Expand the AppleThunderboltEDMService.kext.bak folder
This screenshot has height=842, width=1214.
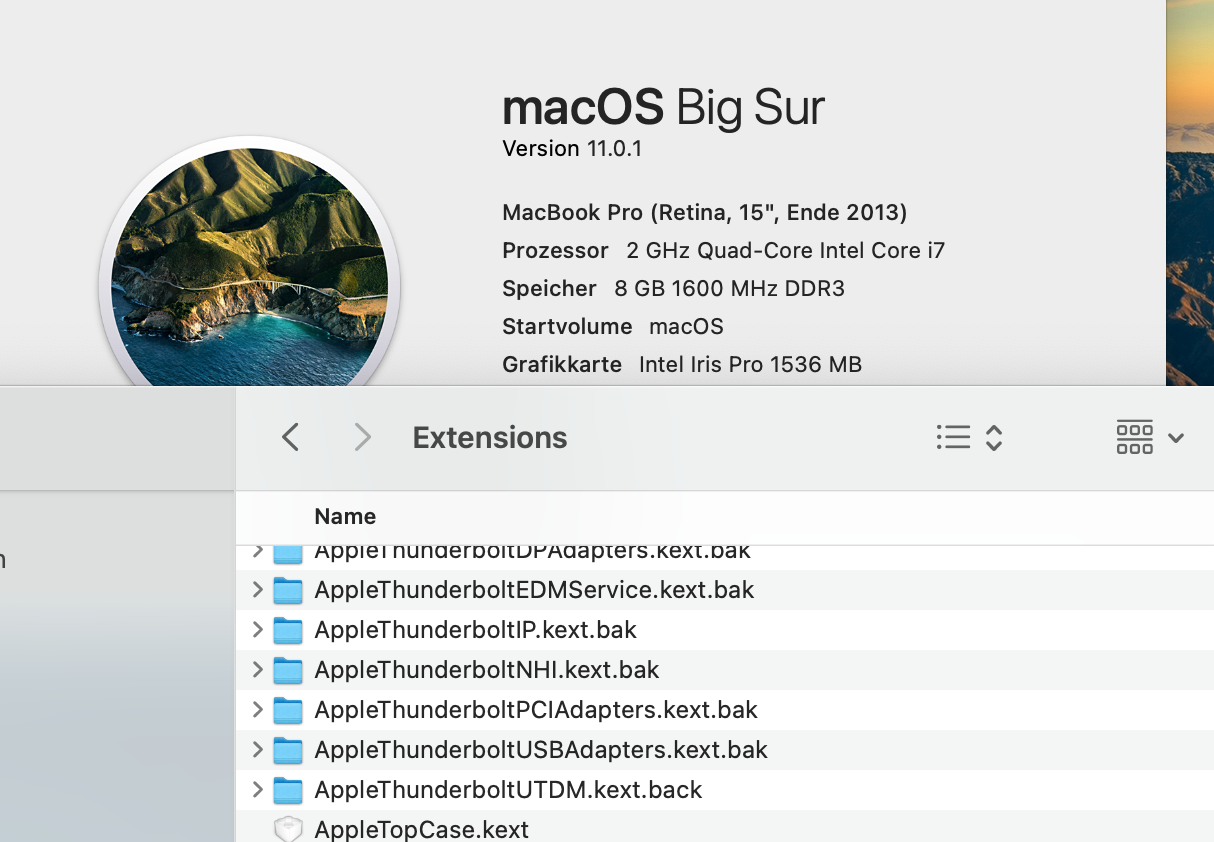[x=258, y=590]
